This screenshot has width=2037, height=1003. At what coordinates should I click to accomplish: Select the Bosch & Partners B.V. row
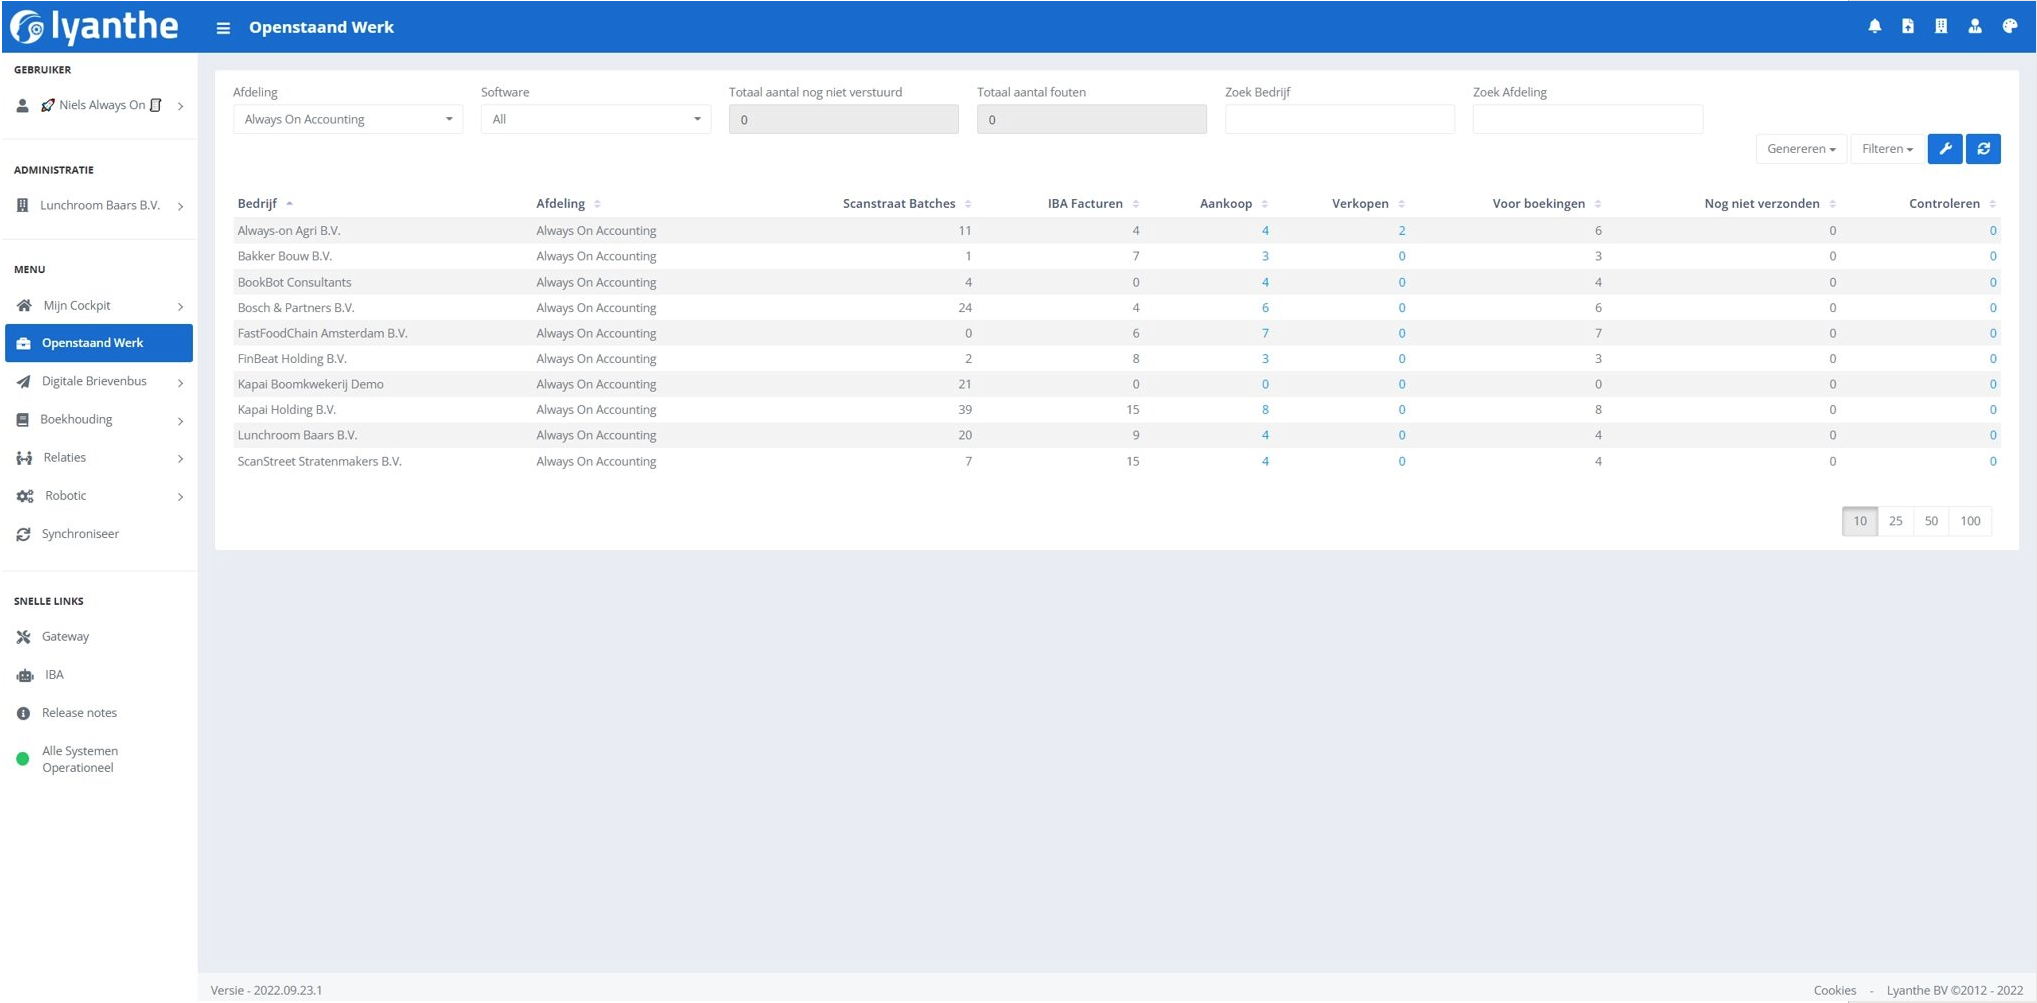(x=1117, y=308)
